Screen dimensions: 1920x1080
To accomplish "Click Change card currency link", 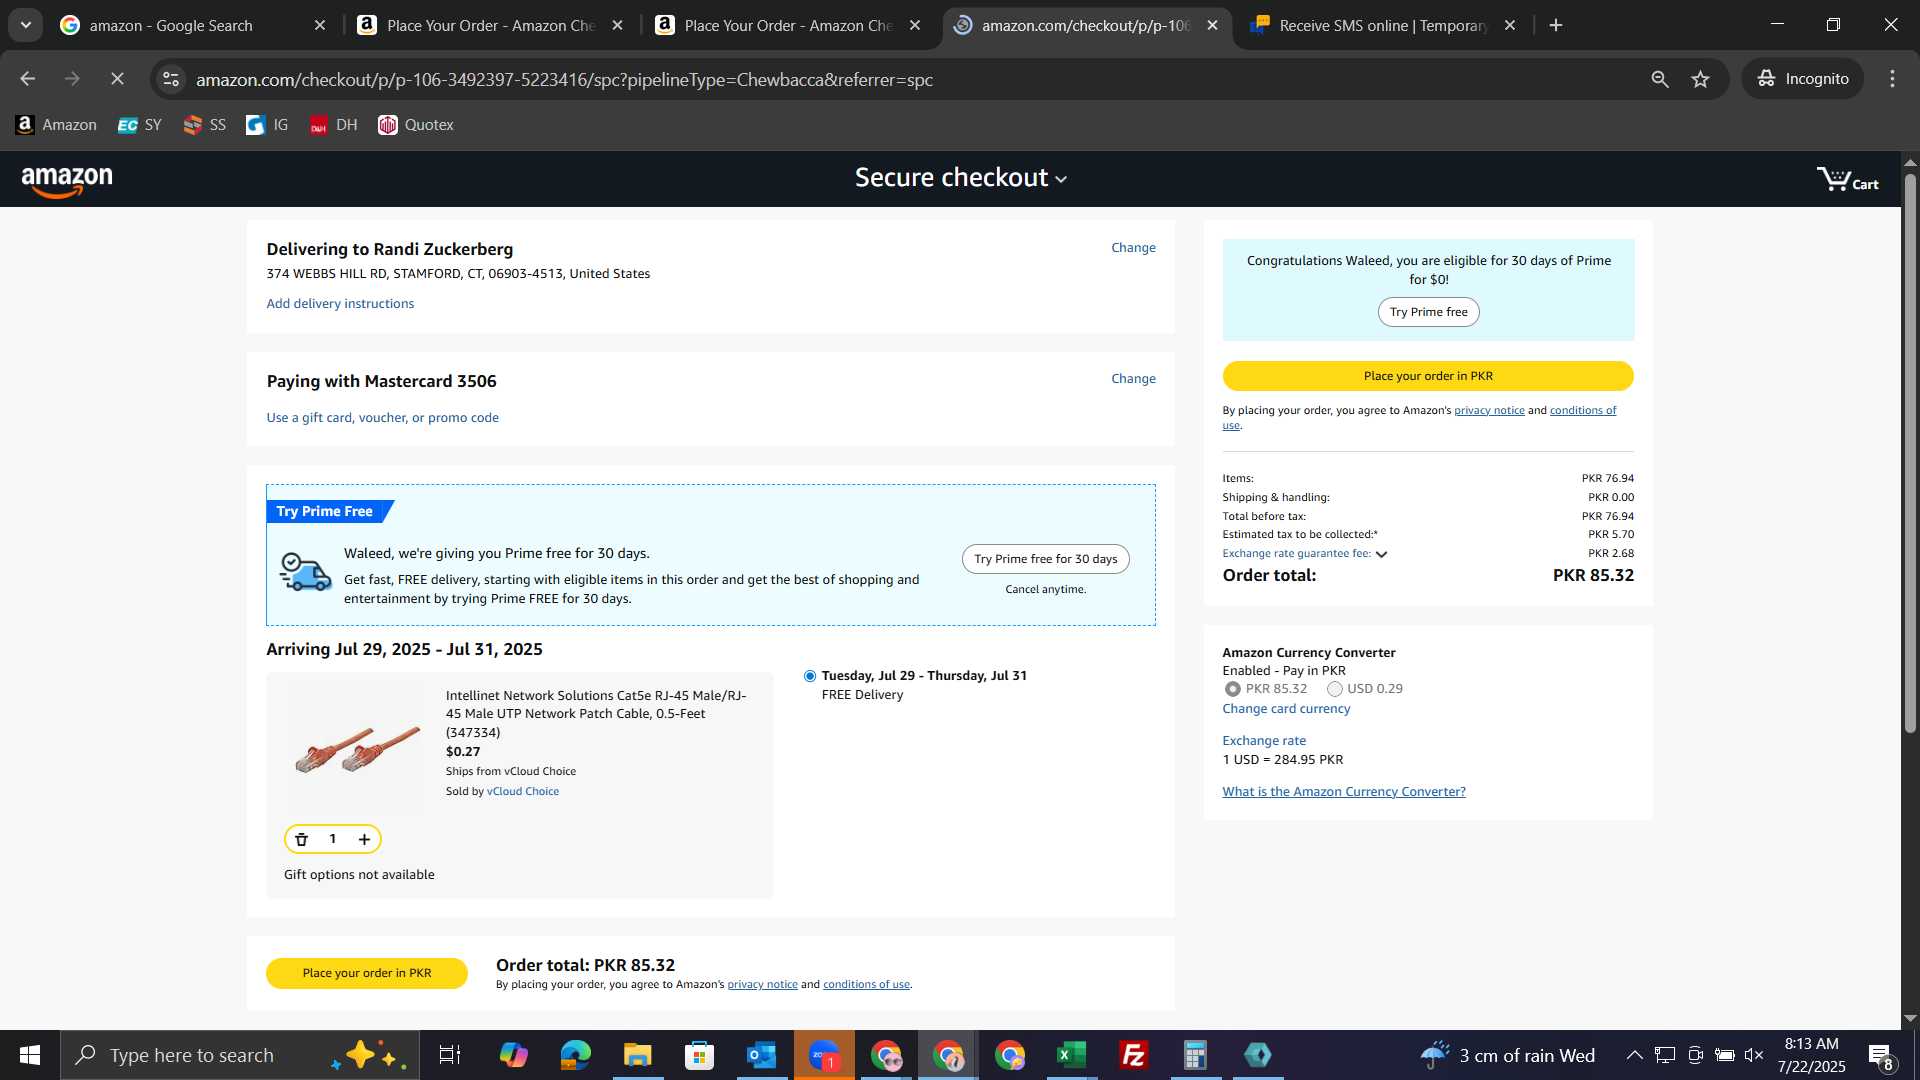I will (1286, 709).
